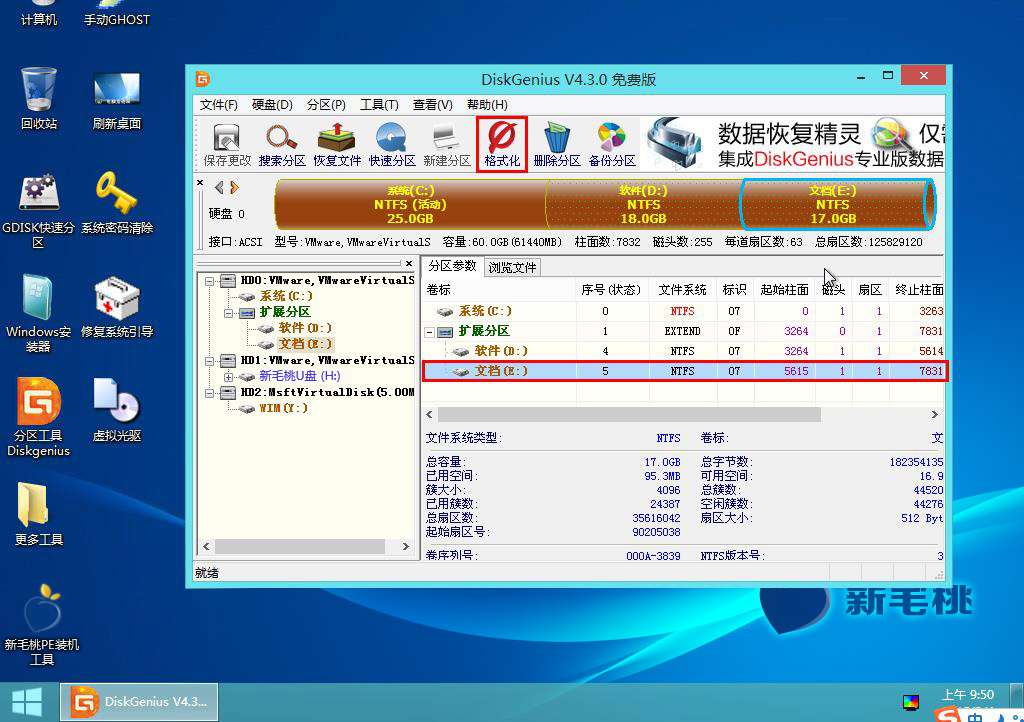Image resolution: width=1024 pixels, height=722 pixels.
Task: Select 软件(D:) row in partition table
Action: pyautogui.click(x=684, y=351)
